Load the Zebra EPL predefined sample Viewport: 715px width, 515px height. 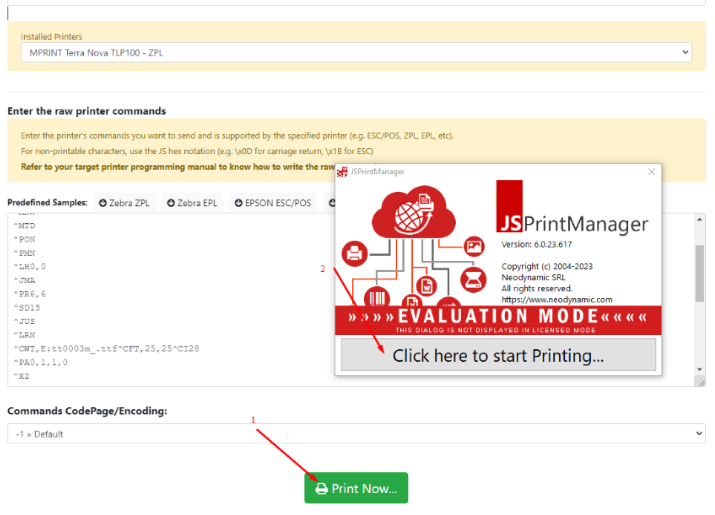[192, 203]
